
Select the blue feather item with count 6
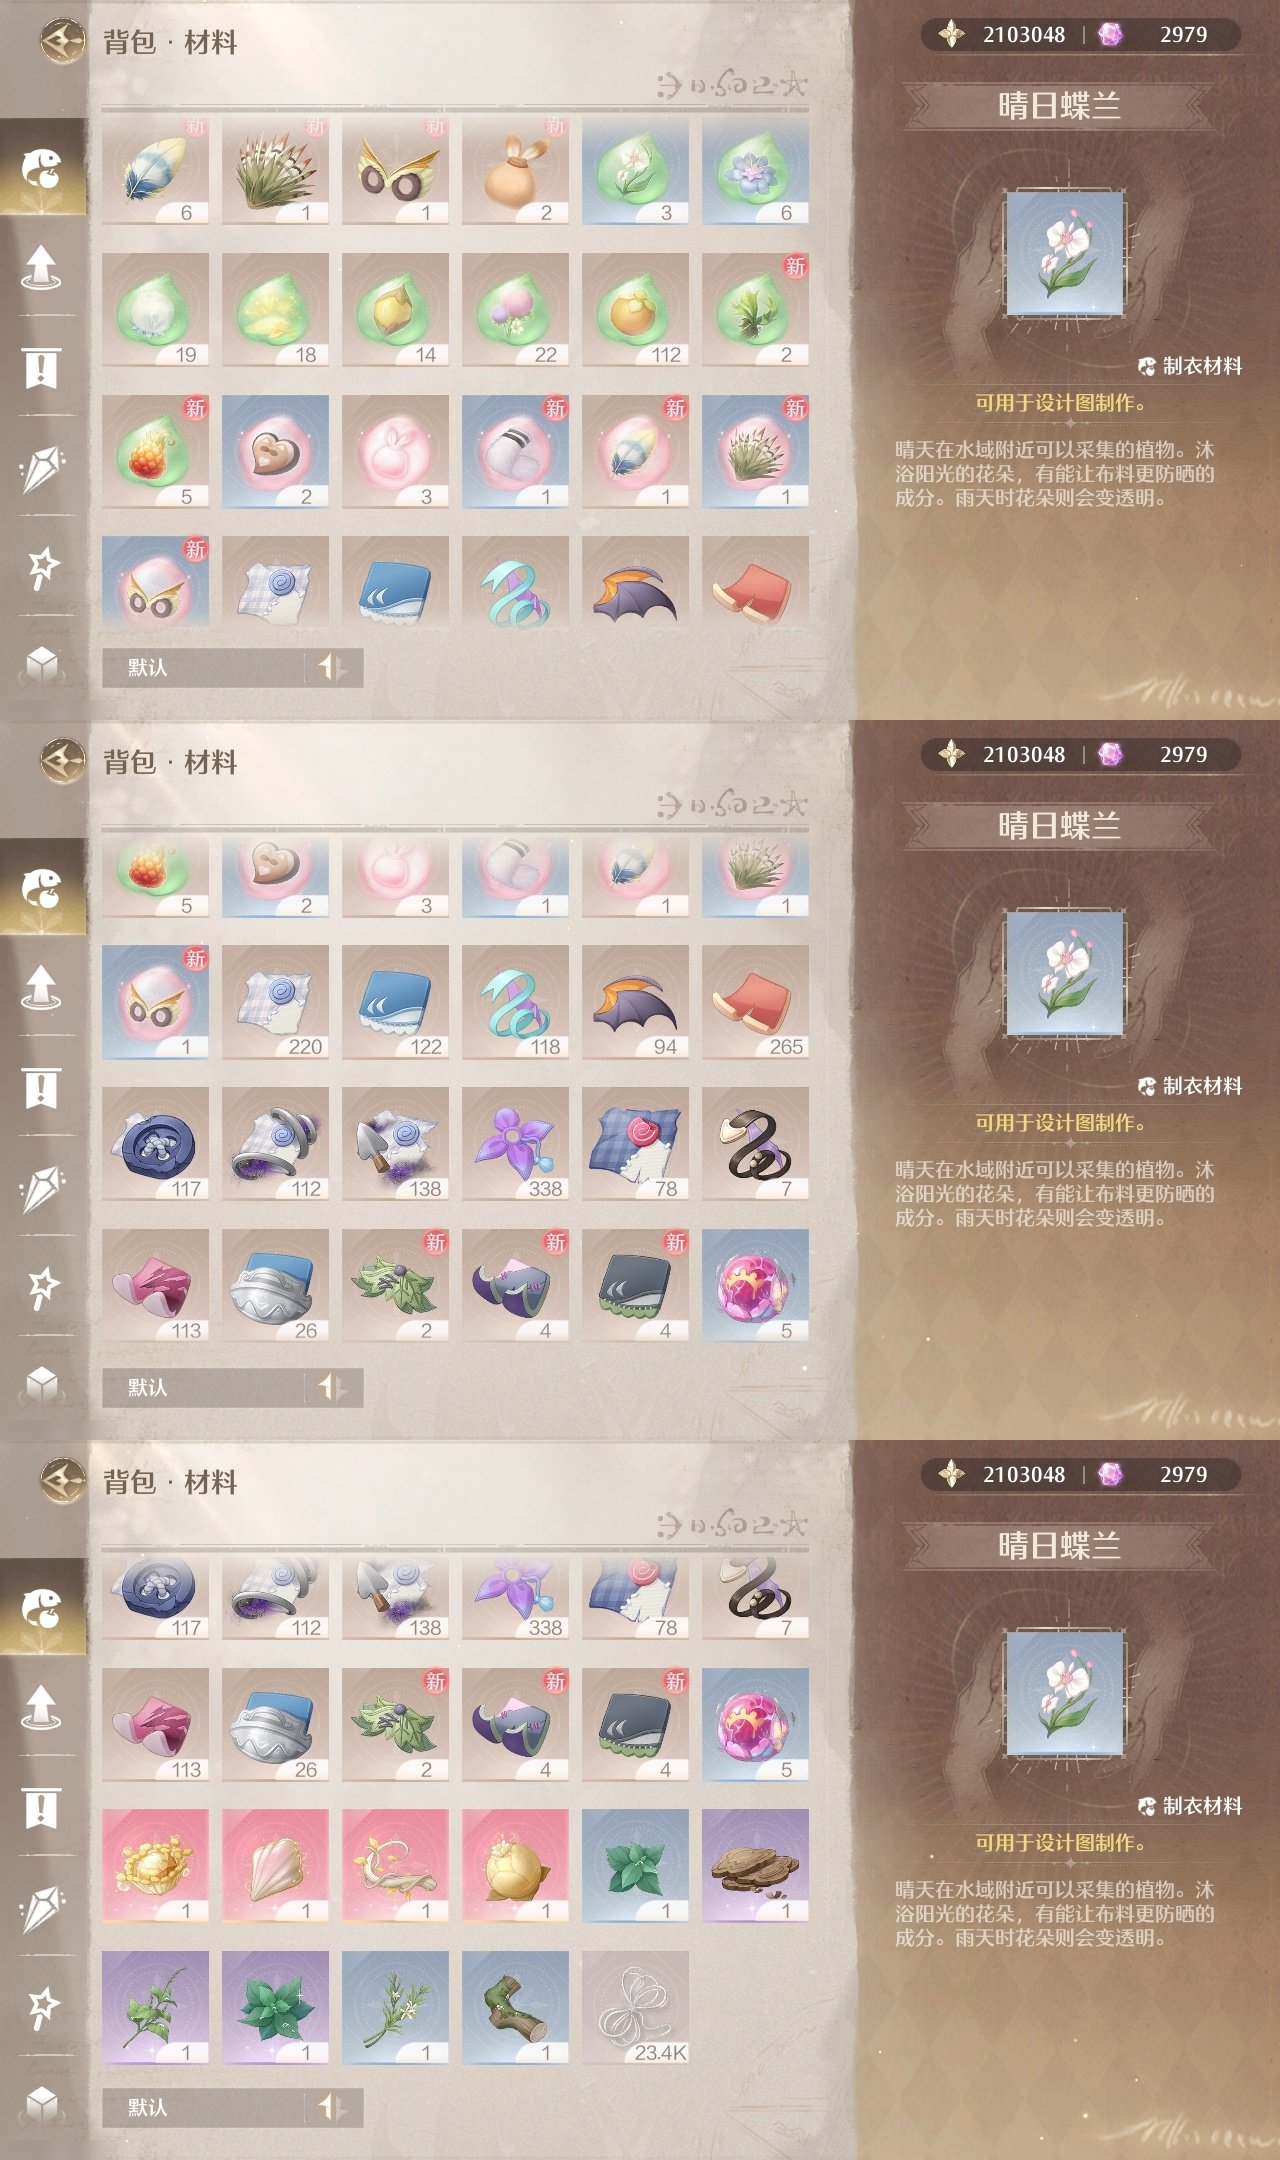coord(155,169)
